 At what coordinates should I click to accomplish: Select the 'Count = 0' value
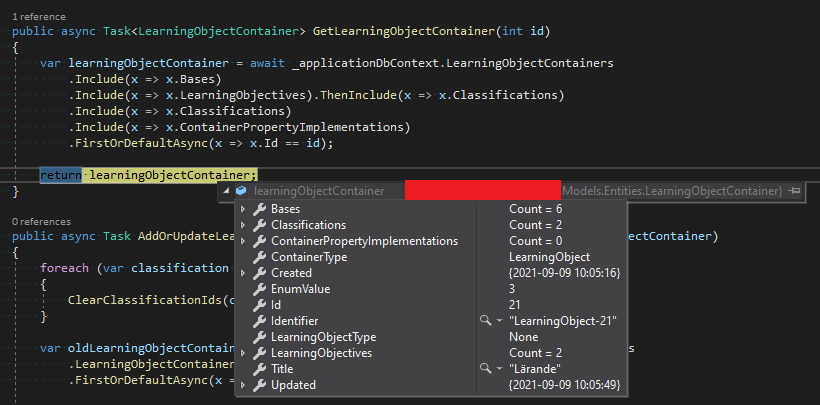pyautogui.click(x=536, y=241)
